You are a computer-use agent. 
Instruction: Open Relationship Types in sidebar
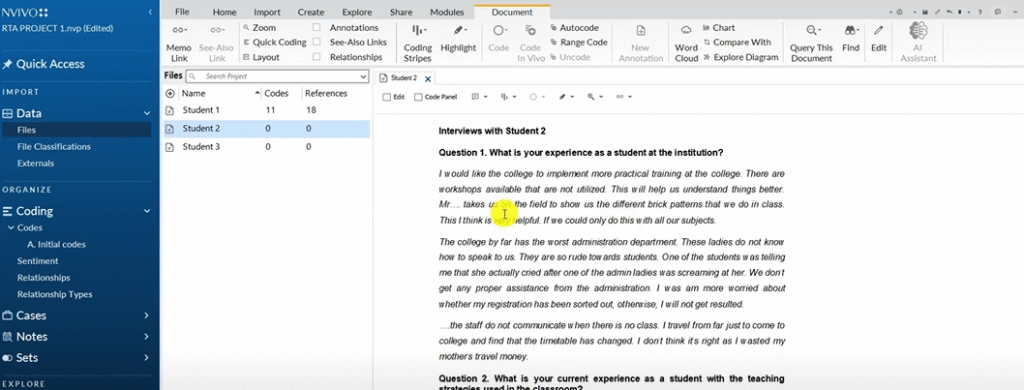tap(55, 294)
